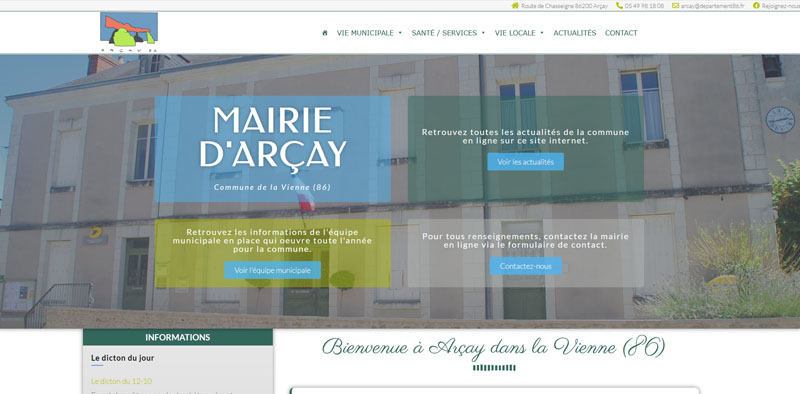Click the Voir les actualités button

[x=526, y=162]
